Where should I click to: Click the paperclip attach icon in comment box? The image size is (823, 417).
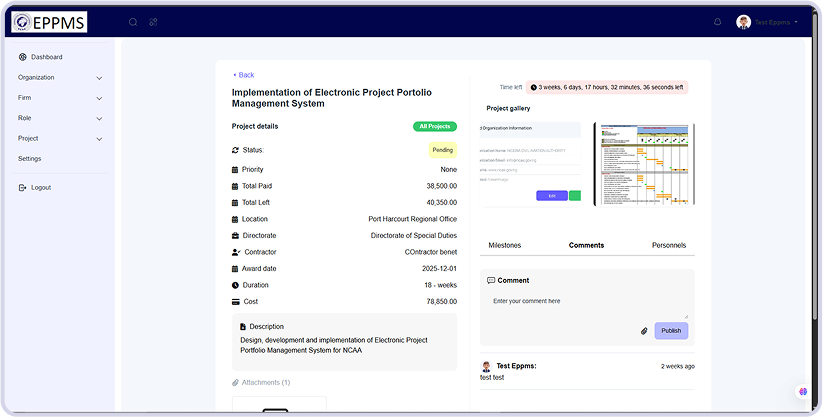tap(644, 330)
